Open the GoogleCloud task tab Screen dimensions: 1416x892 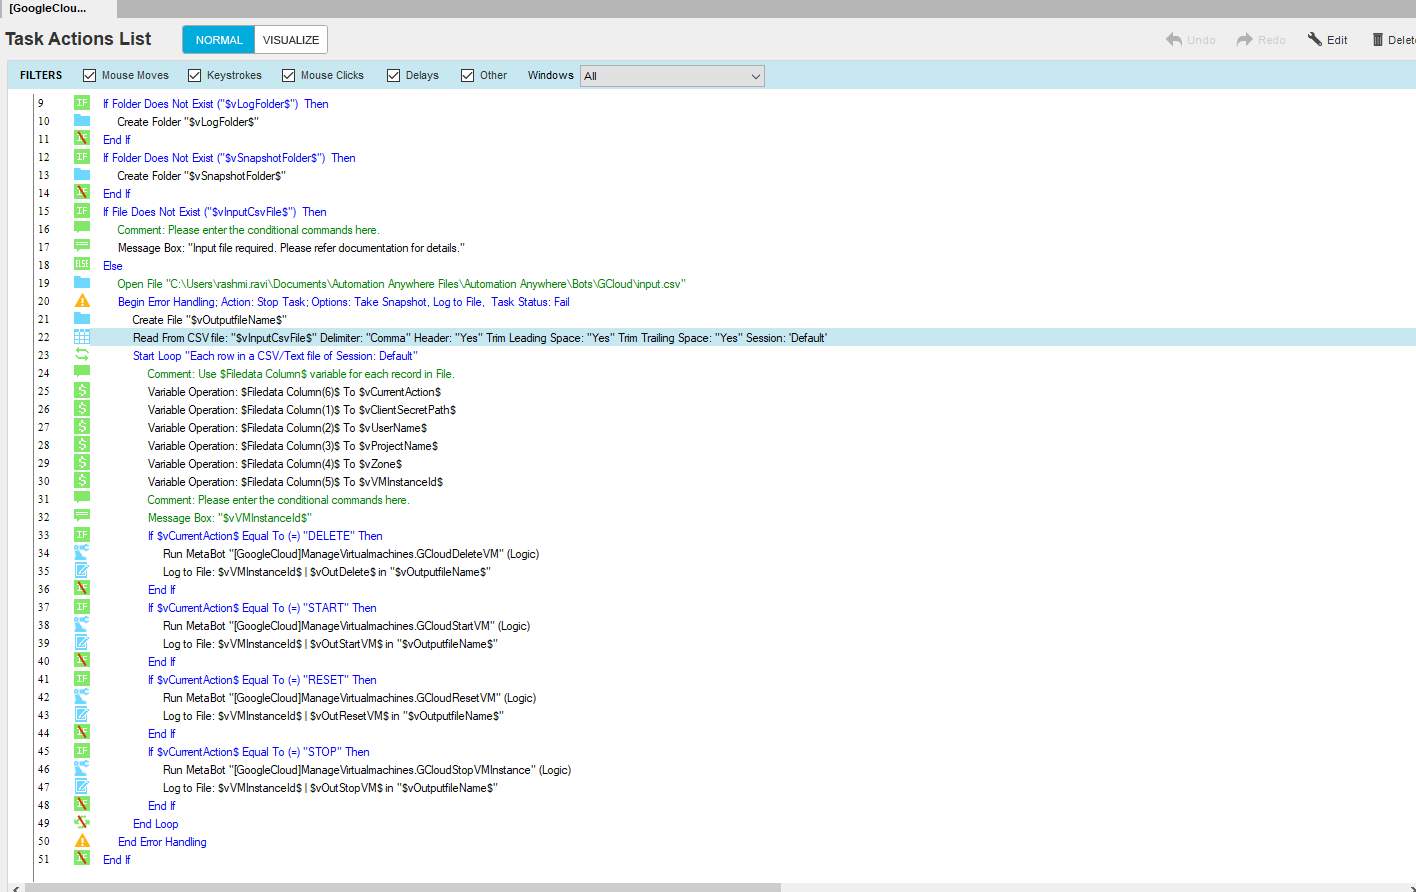point(50,9)
